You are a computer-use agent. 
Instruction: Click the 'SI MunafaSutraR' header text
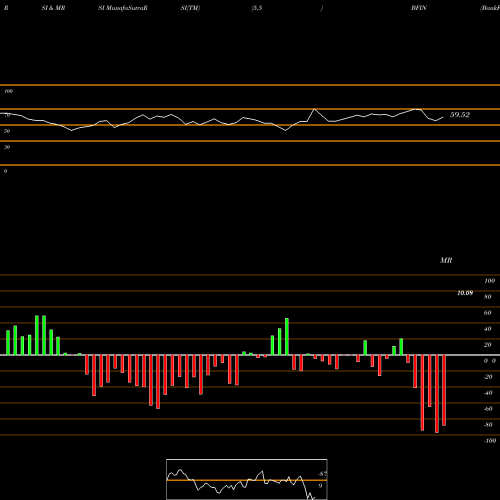[123, 8]
